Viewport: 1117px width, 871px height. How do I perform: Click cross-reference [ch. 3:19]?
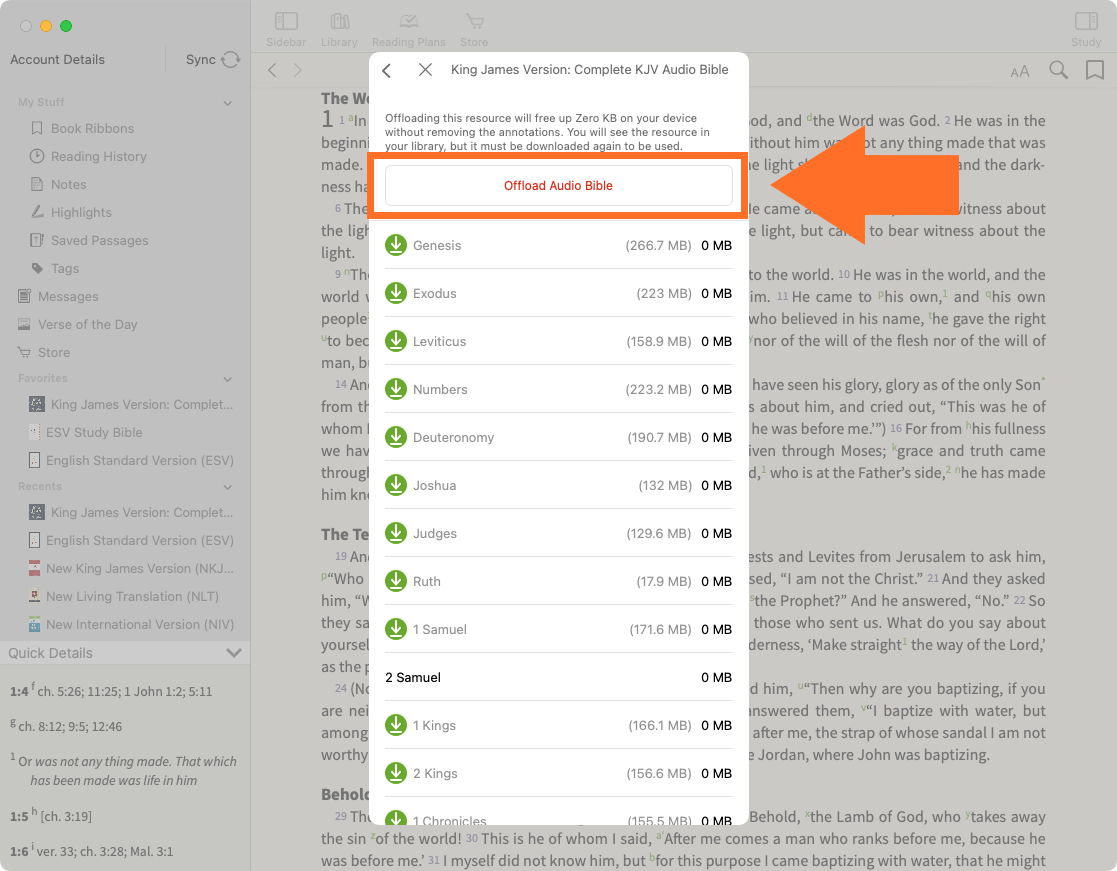click(66, 816)
